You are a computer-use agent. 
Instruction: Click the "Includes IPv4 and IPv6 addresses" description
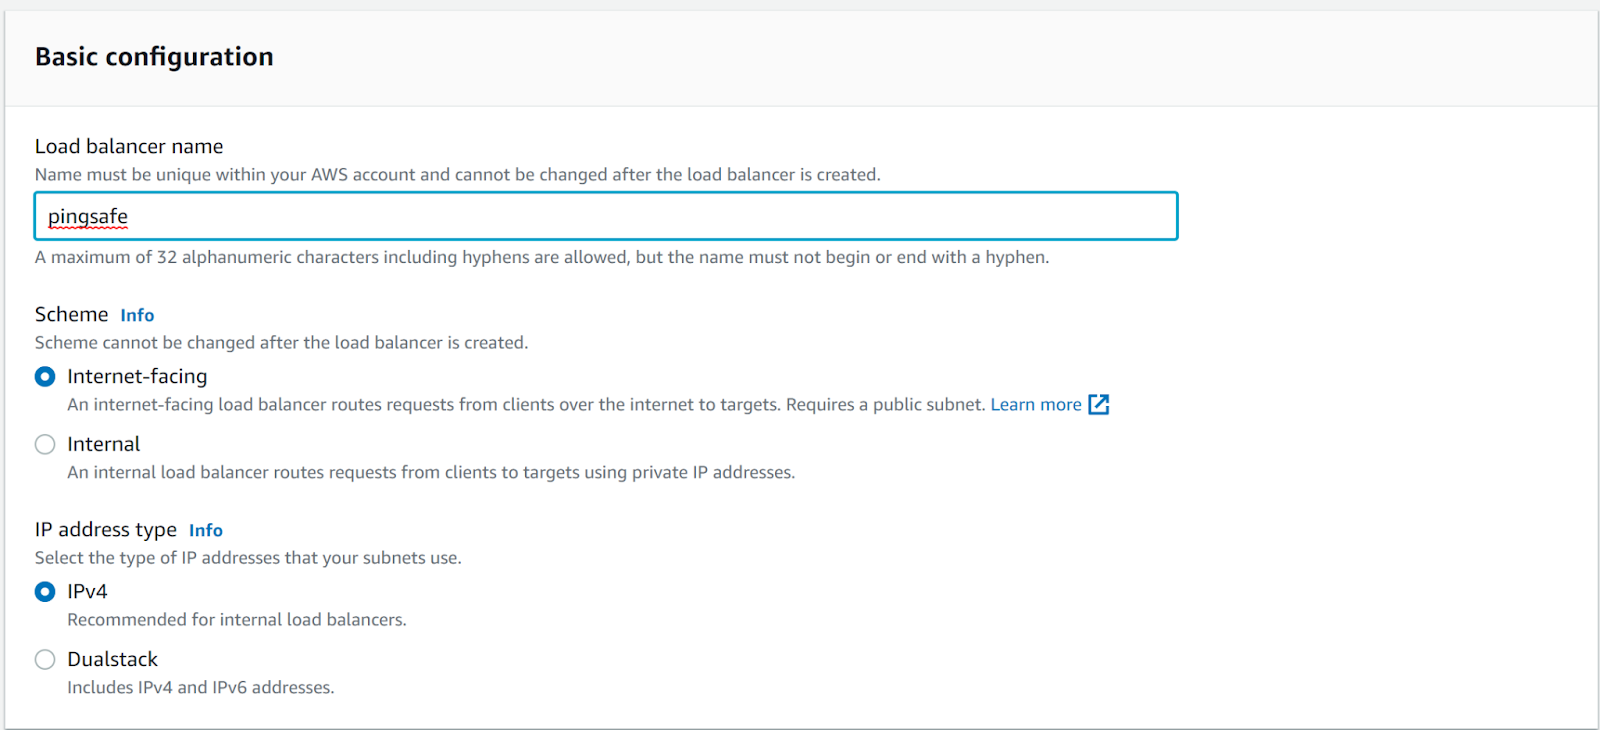point(200,687)
